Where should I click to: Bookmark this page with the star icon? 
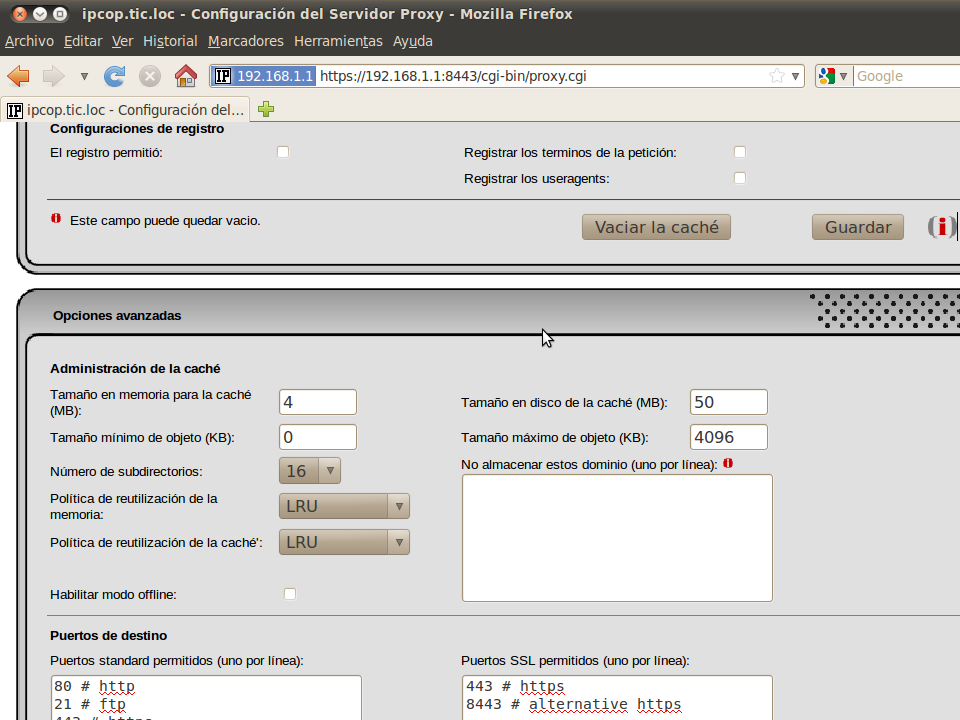click(777, 76)
